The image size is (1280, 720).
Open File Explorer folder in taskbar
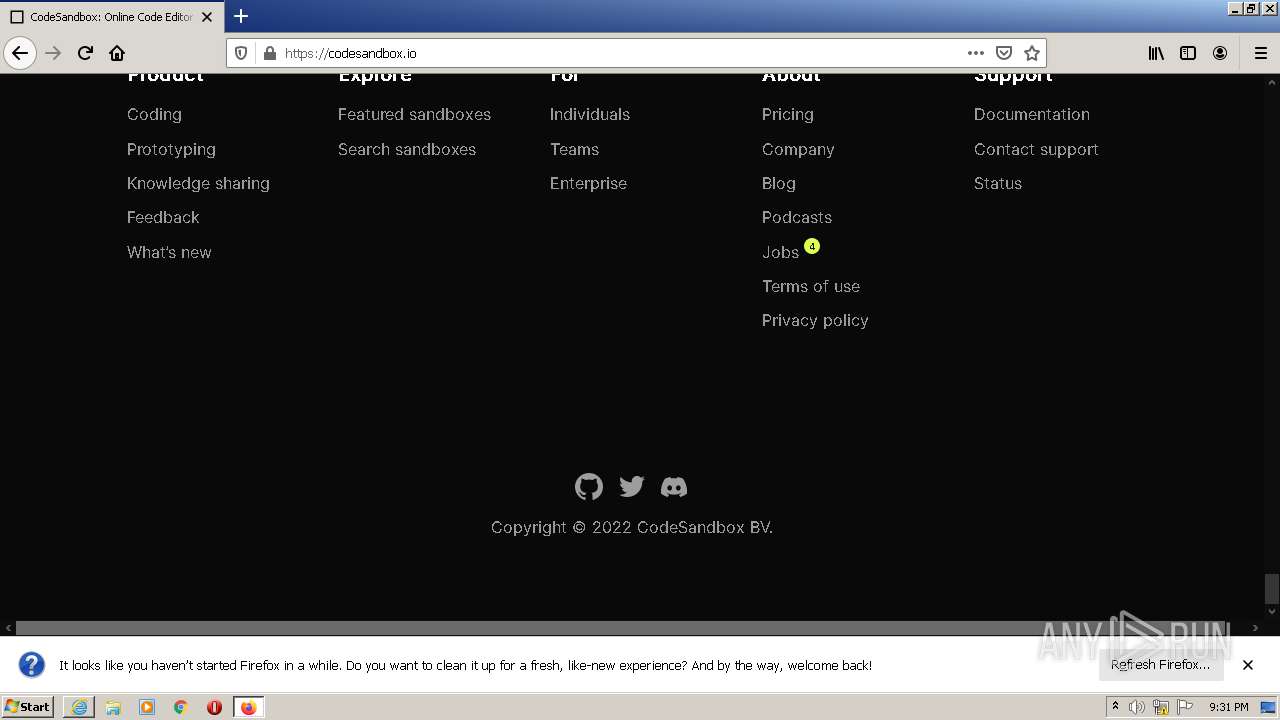coord(113,707)
